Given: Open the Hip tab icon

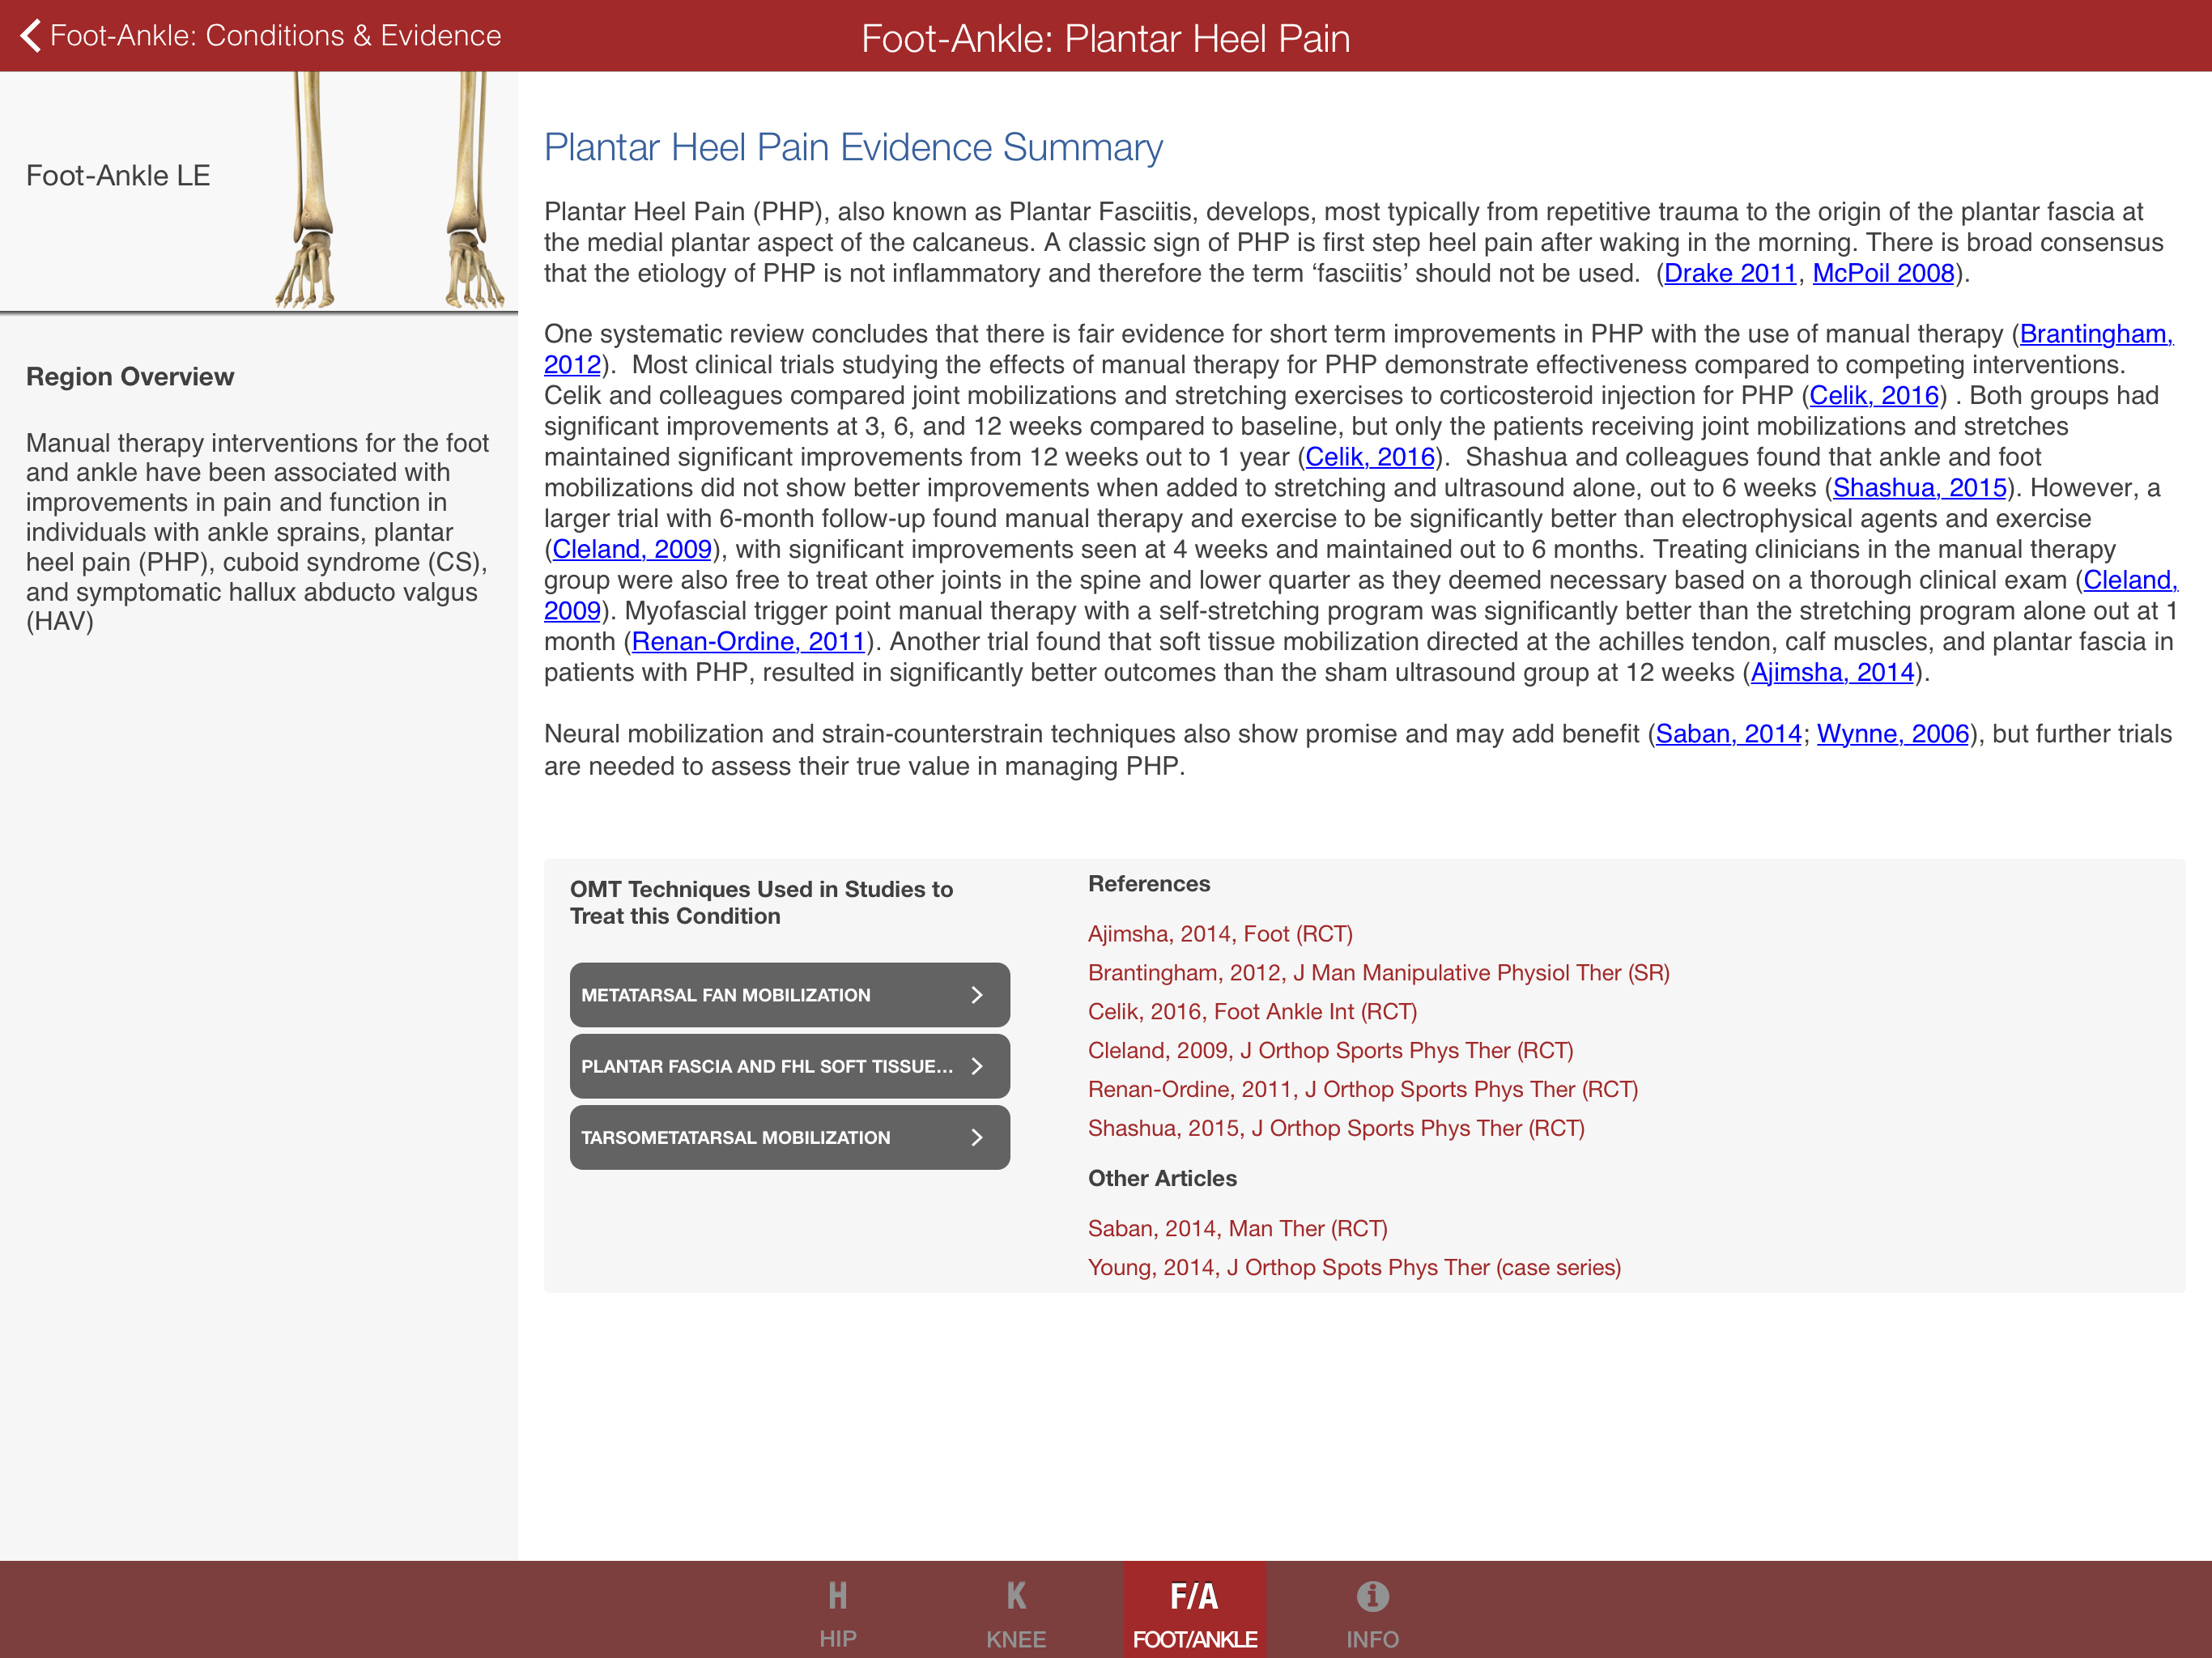Looking at the screenshot, I should coord(837,1611).
